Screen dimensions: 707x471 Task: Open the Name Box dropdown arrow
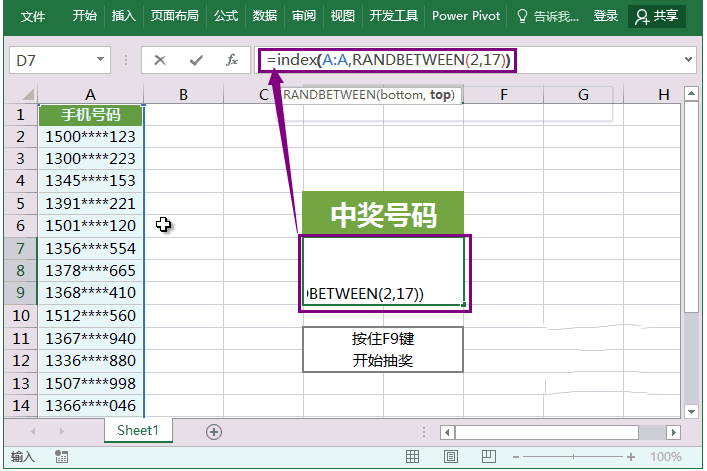coord(100,59)
